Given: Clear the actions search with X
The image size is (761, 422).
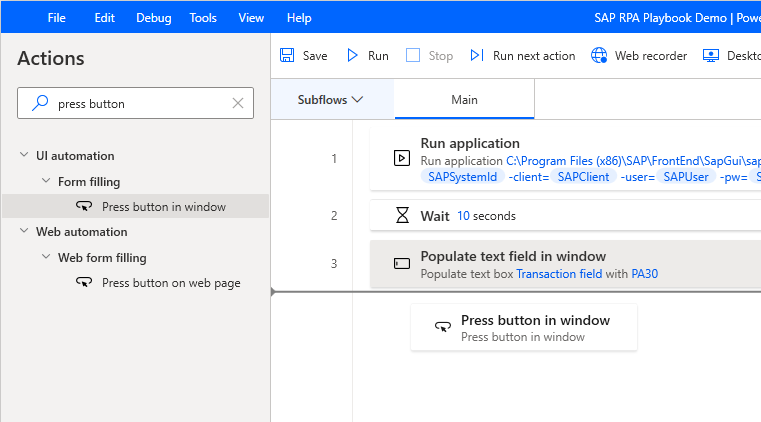Looking at the screenshot, I should (238, 103).
